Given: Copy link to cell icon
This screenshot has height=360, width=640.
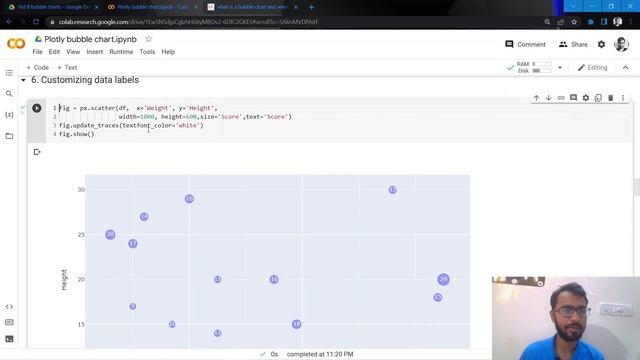Looking at the screenshot, I should point(561,98).
